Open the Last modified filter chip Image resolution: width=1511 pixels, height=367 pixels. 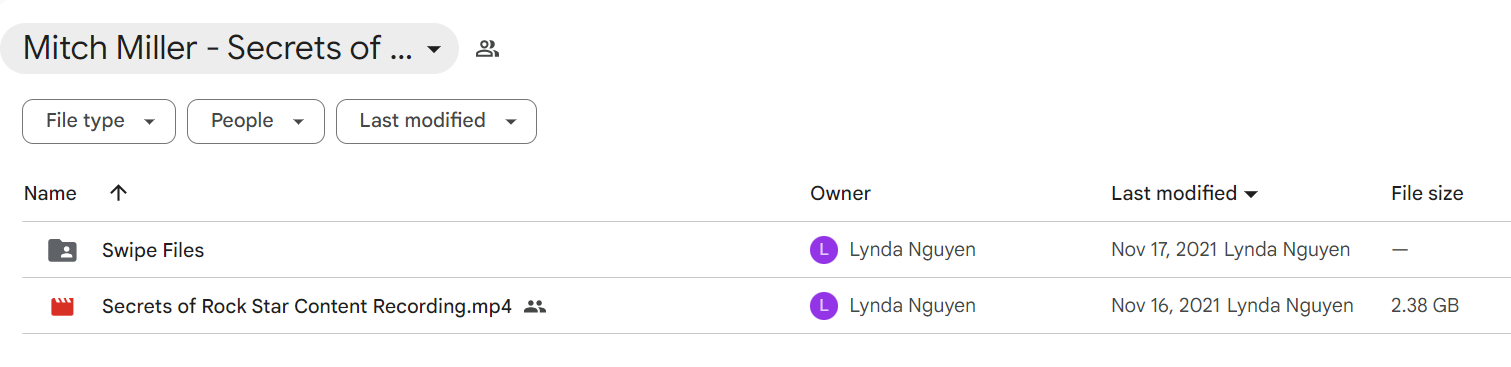(436, 121)
